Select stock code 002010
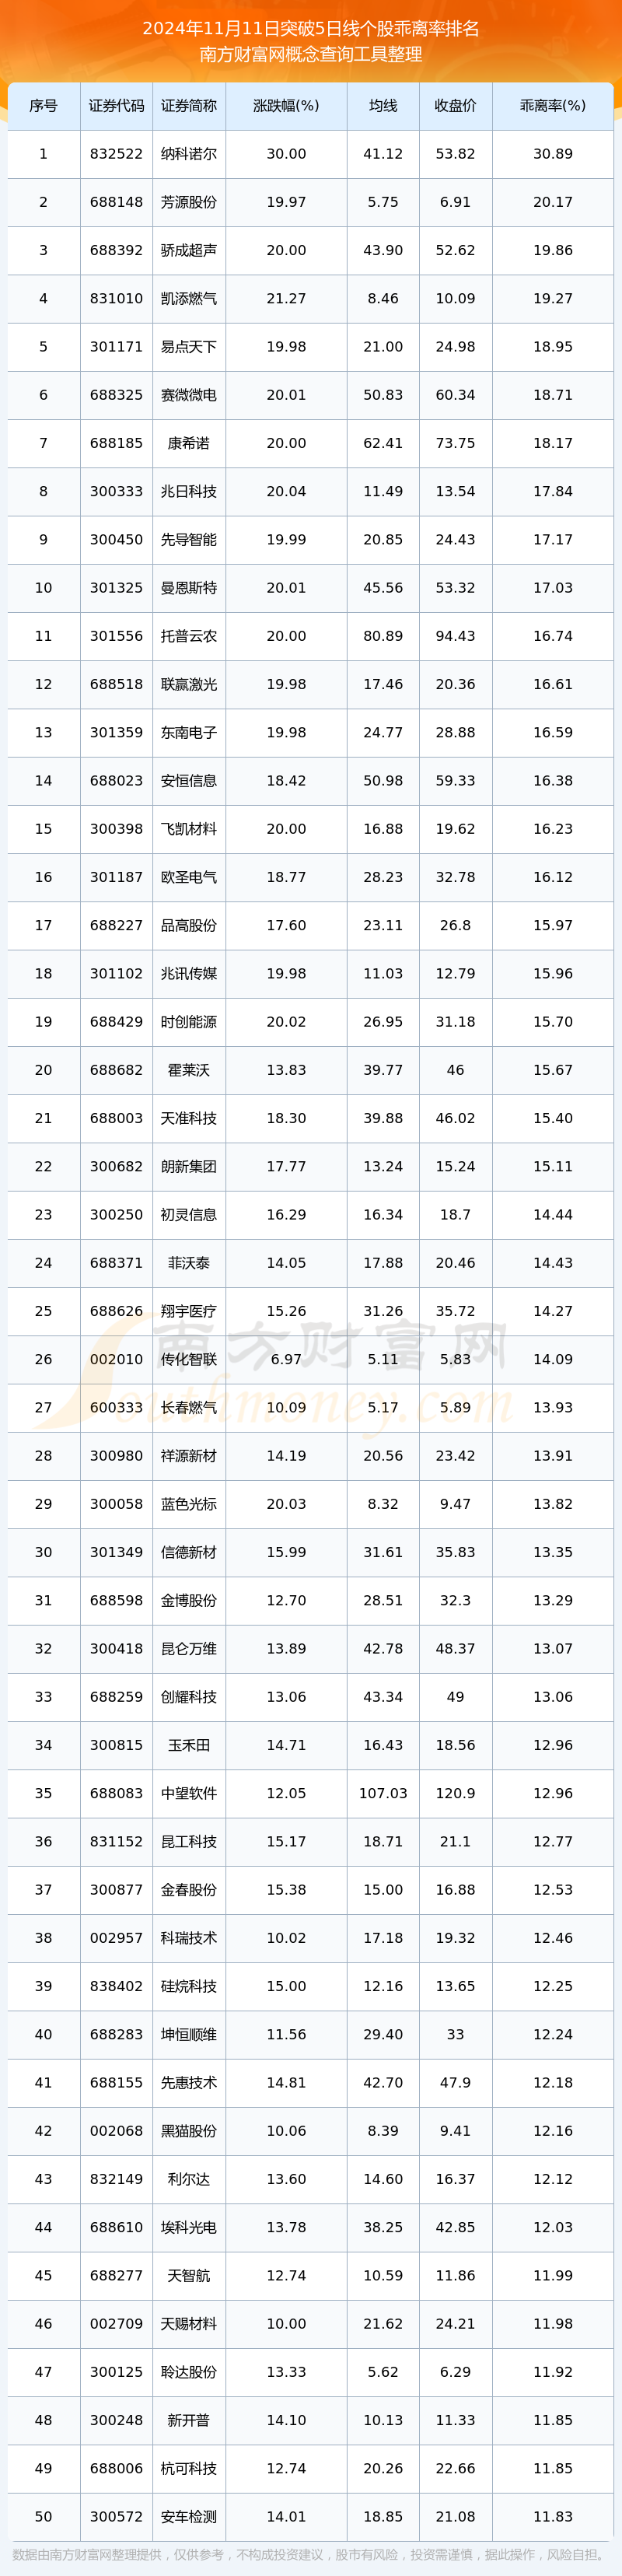Screen dimensions: 622x2576 point(116,1359)
